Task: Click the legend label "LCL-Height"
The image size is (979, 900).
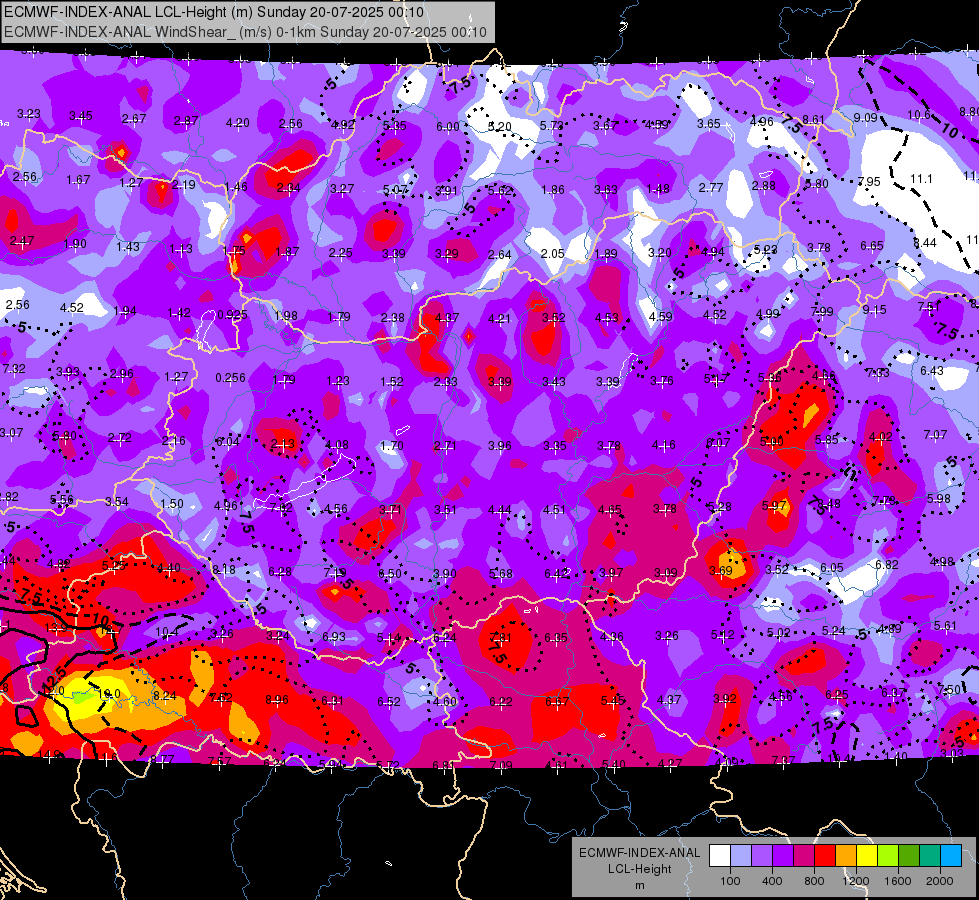Action: (x=639, y=869)
